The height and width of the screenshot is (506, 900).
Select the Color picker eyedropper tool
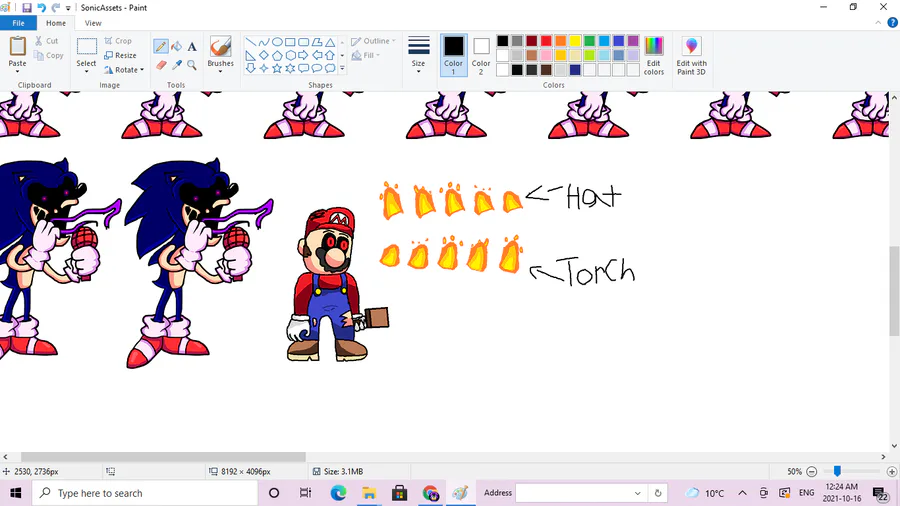(177, 65)
